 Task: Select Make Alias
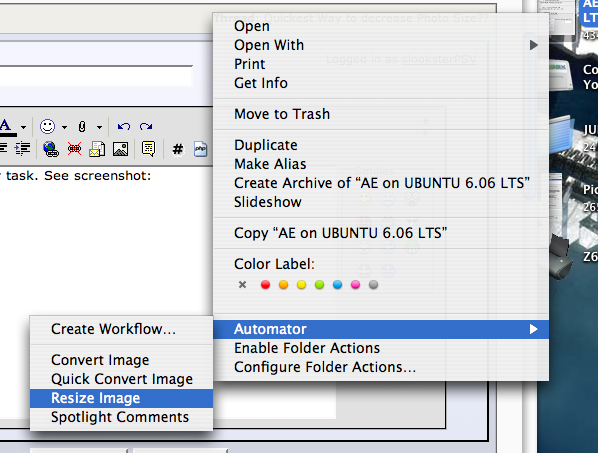381,164
